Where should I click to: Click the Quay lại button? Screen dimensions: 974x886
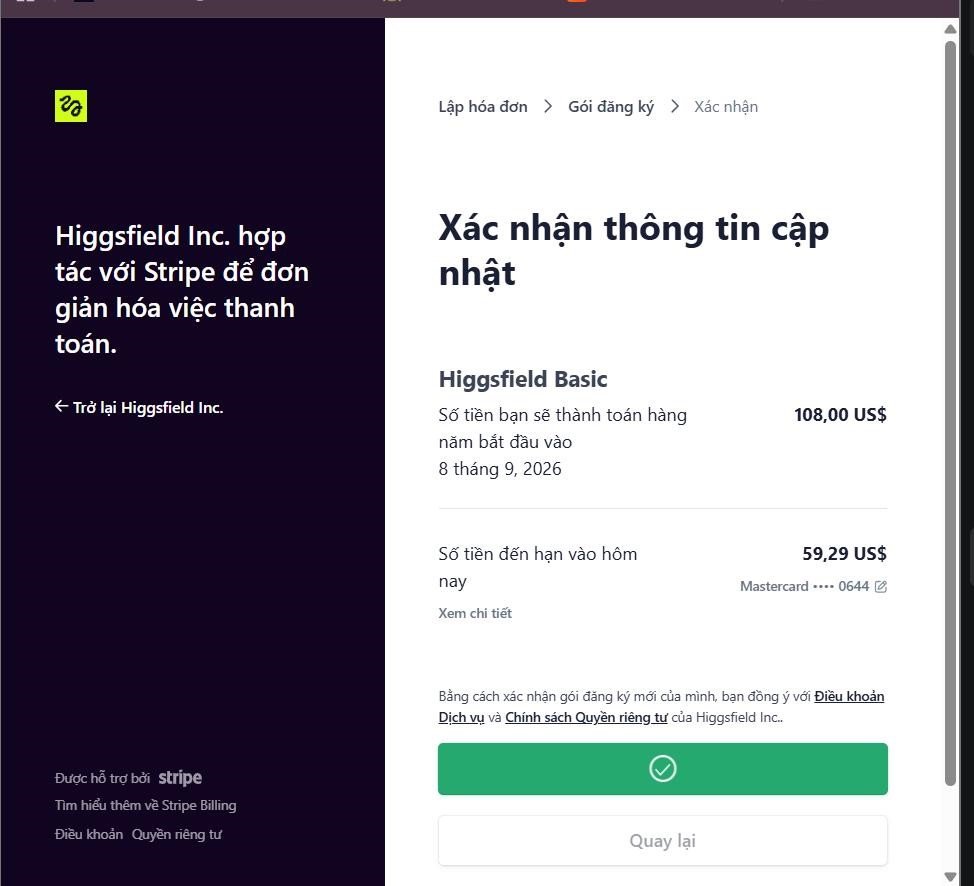tap(663, 841)
